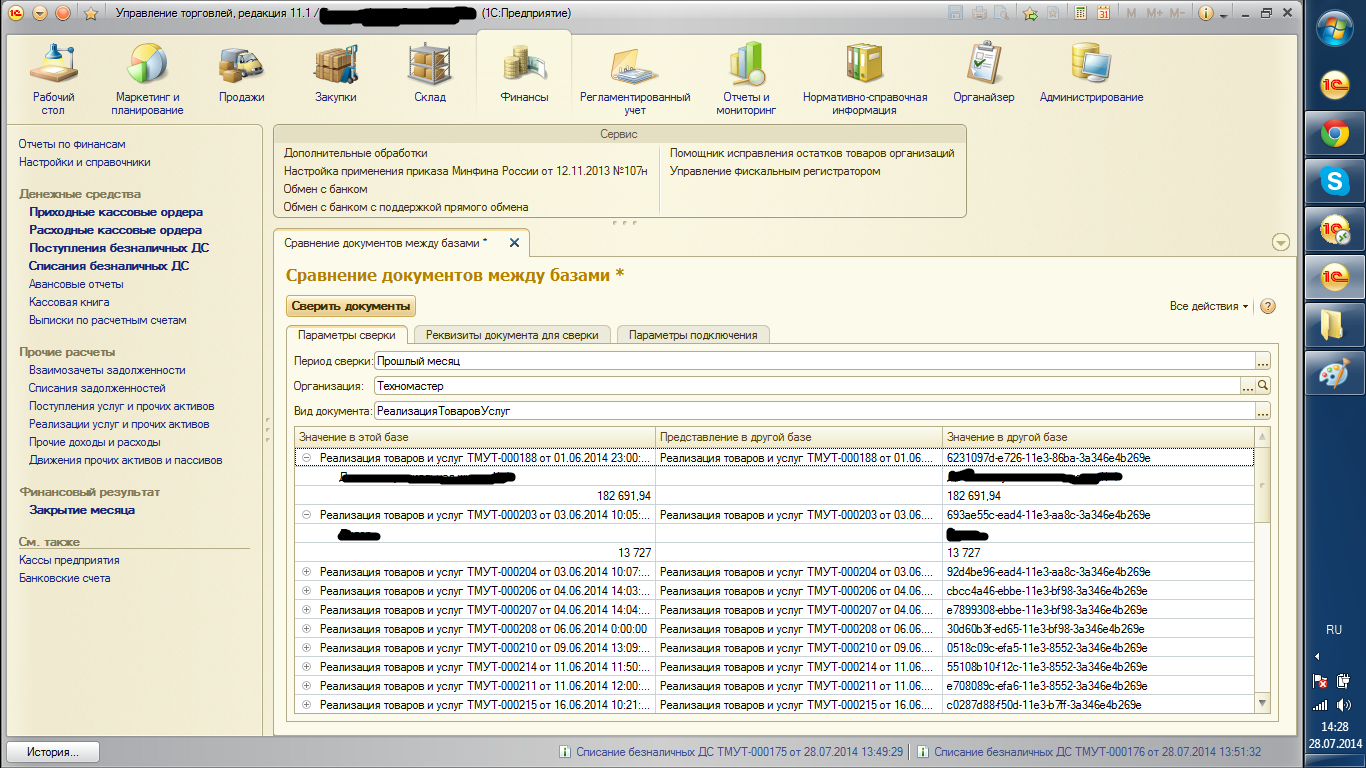Image resolution: width=1366 pixels, height=768 pixels.
Task: Open the Обмен с банком service link
Action: point(326,189)
